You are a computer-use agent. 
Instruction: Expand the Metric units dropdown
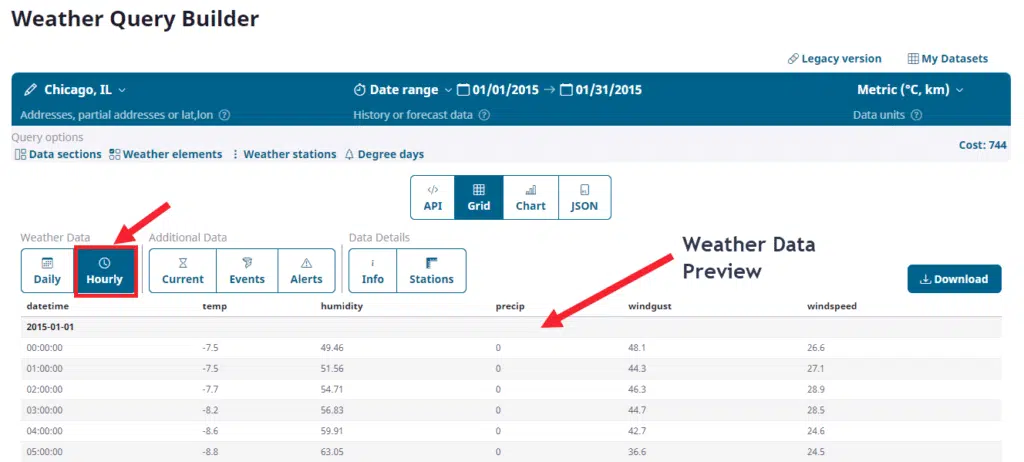pos(910,90)
